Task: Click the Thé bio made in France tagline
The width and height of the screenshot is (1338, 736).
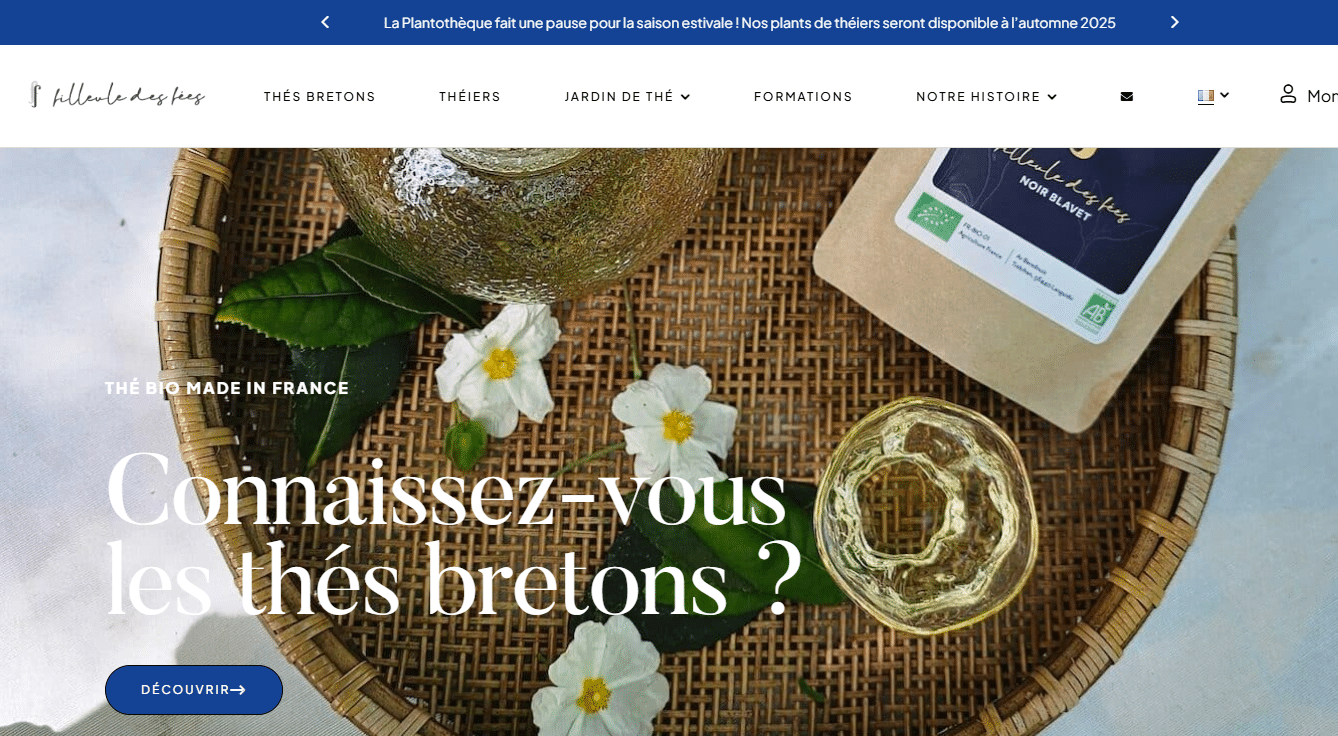Action: 227,388
